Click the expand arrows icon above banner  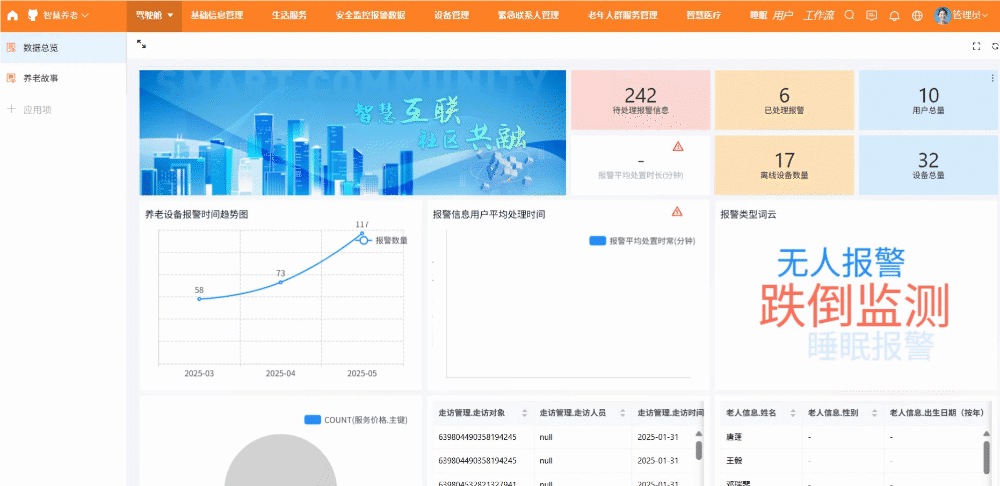[141, 45]
